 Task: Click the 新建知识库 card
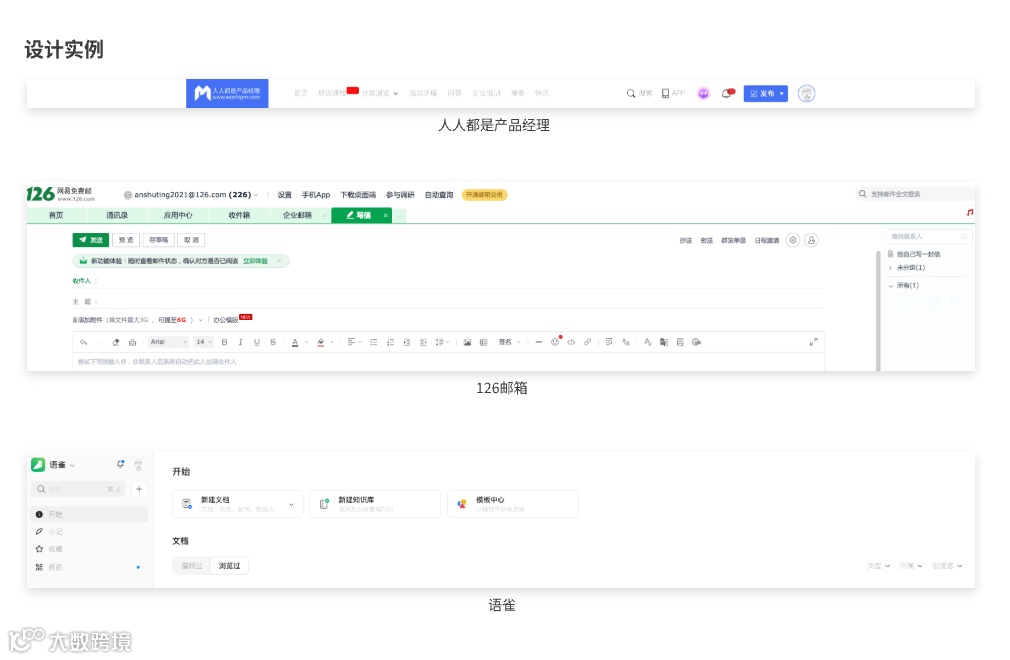coord(376,504)
